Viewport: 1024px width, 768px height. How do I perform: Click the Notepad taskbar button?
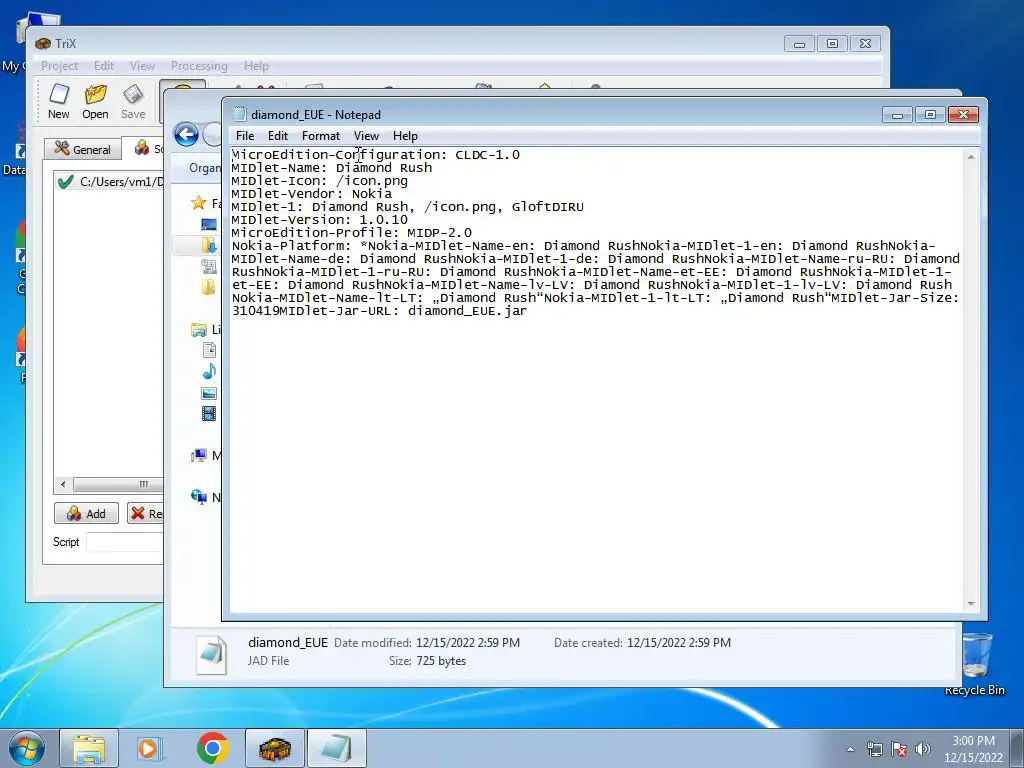336,748
